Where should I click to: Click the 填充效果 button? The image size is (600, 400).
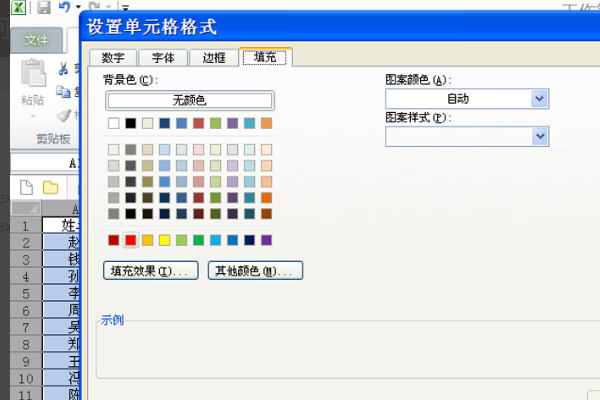click(150, 271)
